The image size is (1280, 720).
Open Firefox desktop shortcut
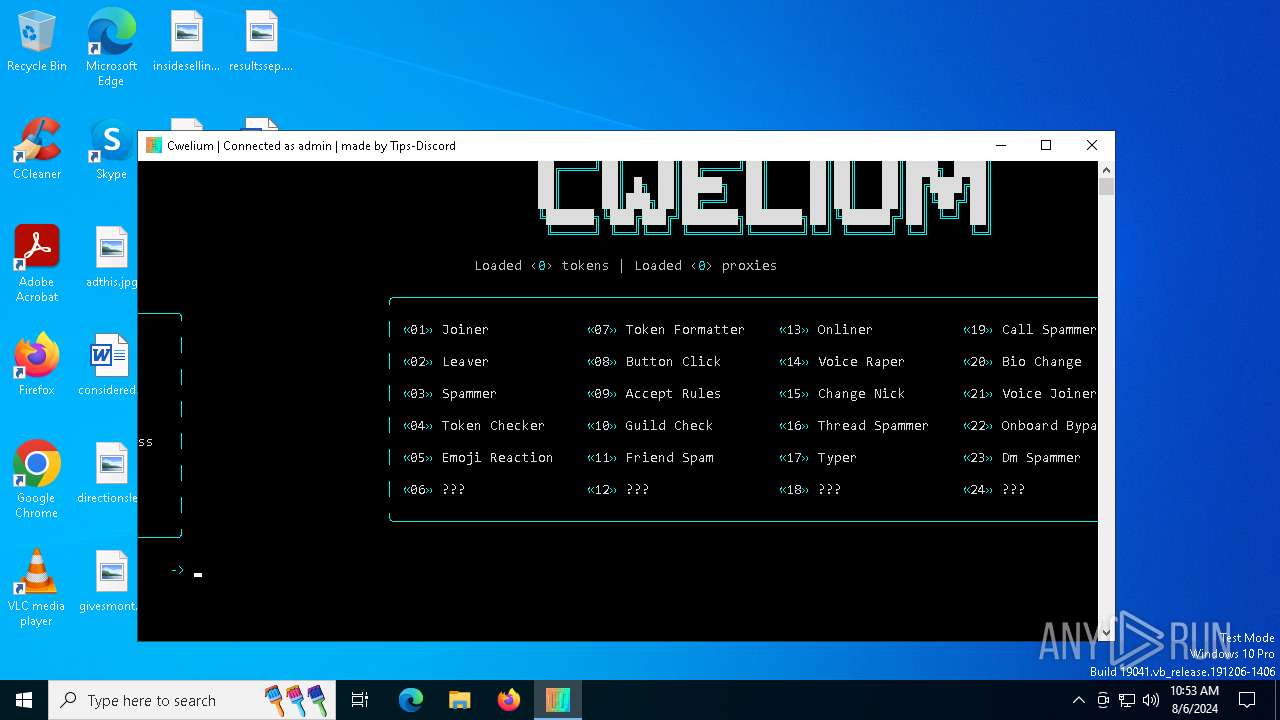point(37,365)
